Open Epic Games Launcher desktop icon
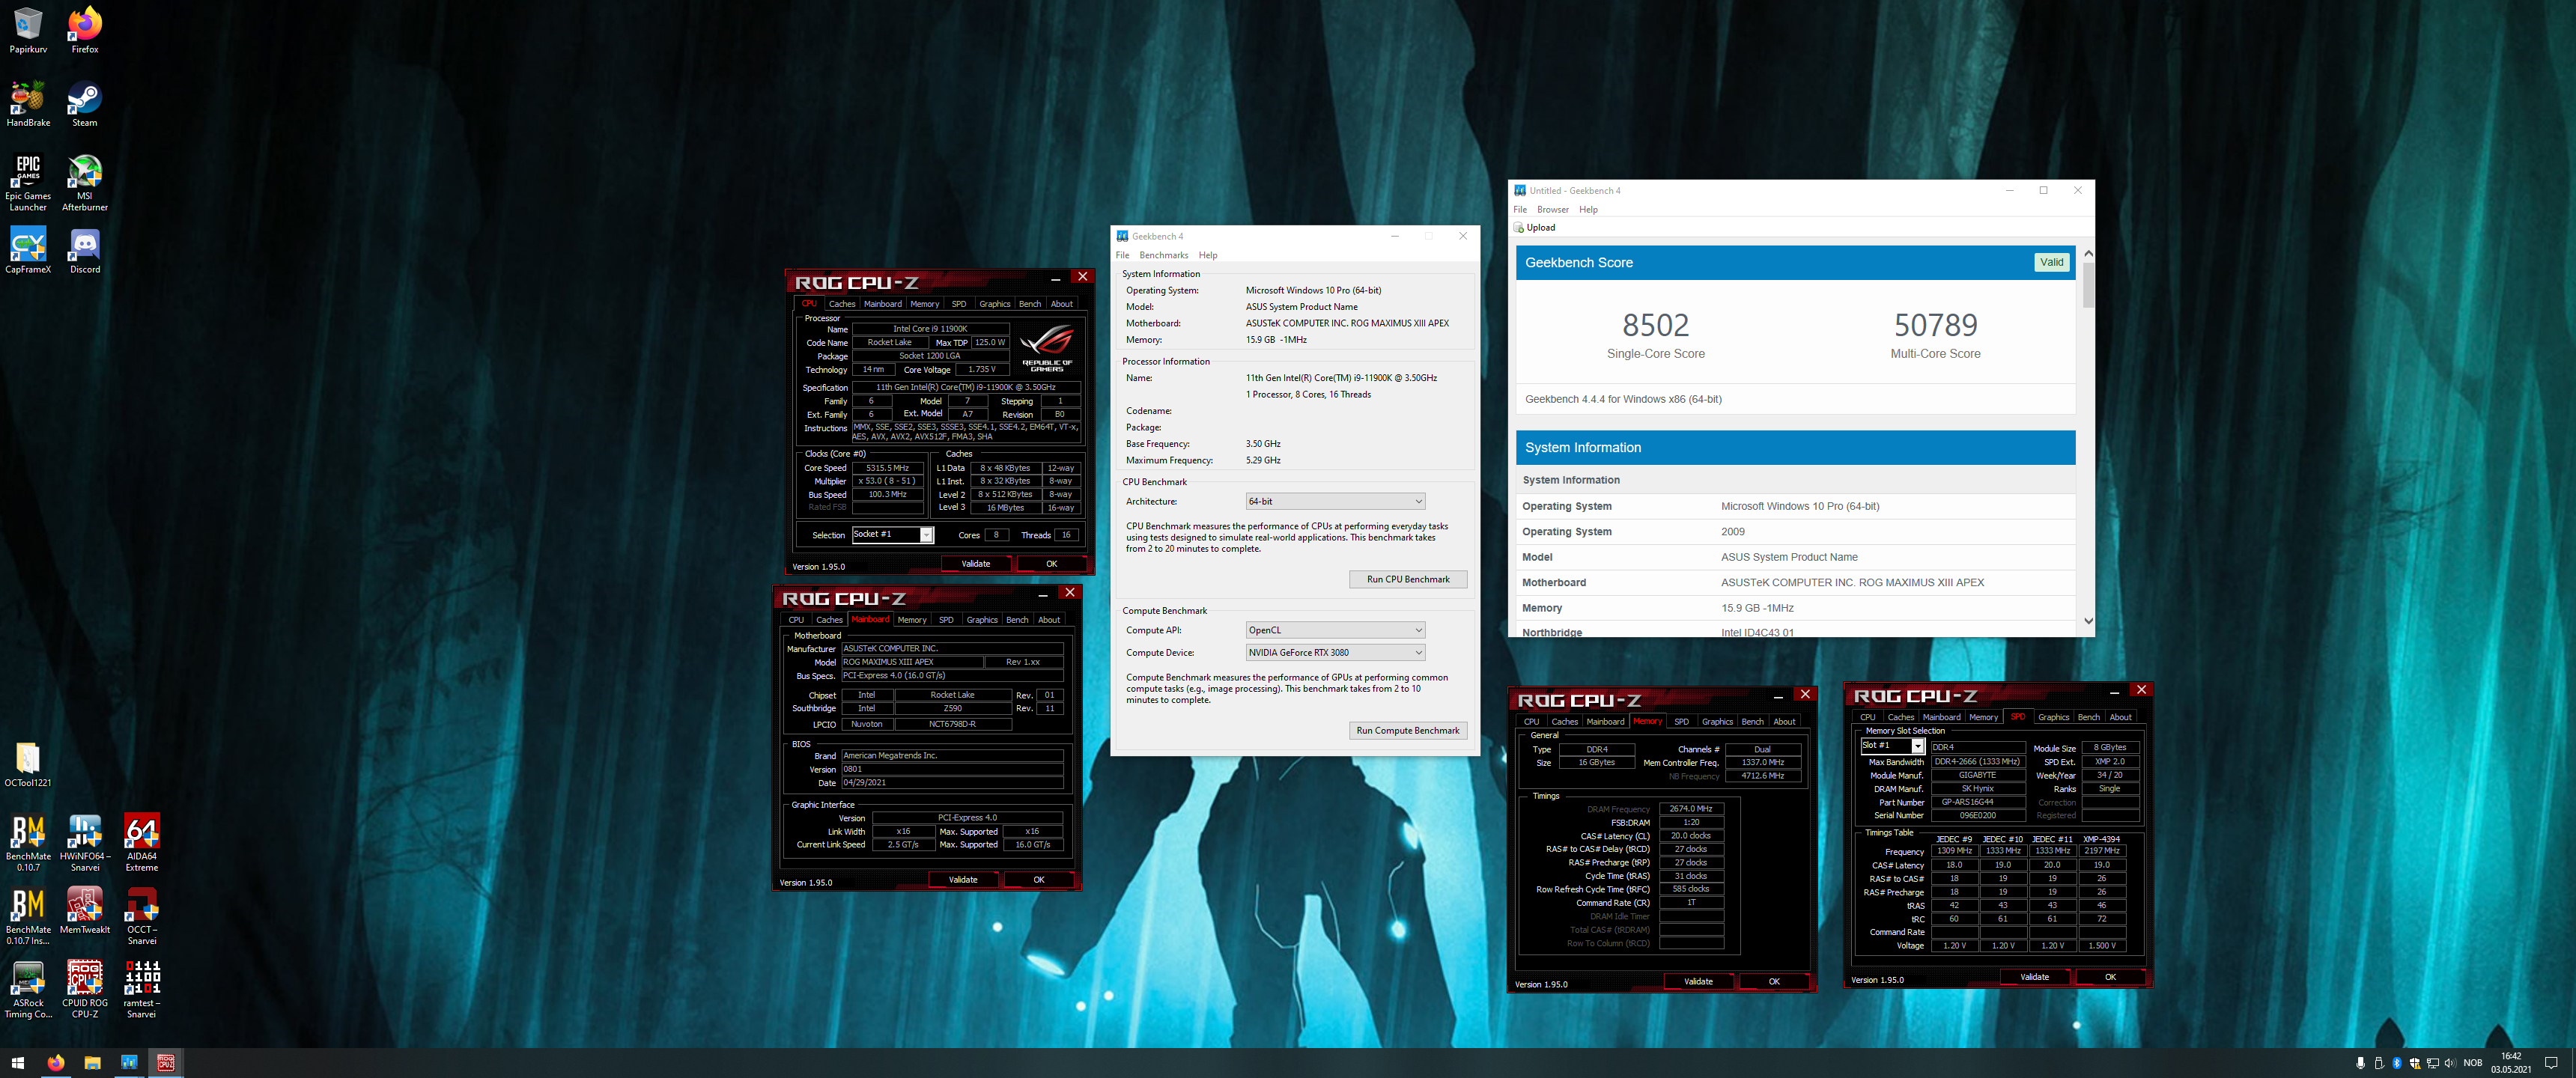Viewport: 2576px width, 1078px height. pyautogui.click(x=28, y=182)
